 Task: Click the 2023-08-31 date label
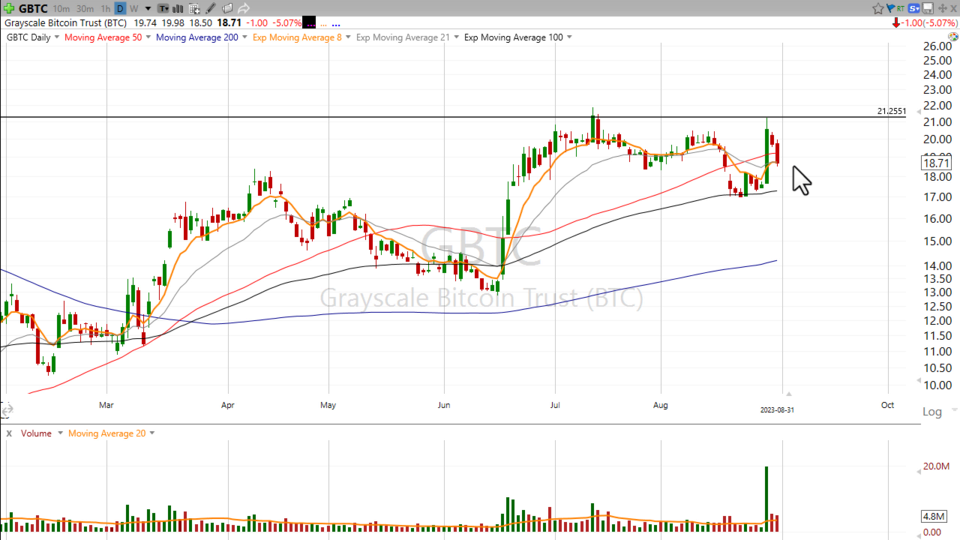pyautogui.click(x=777, y=410)
